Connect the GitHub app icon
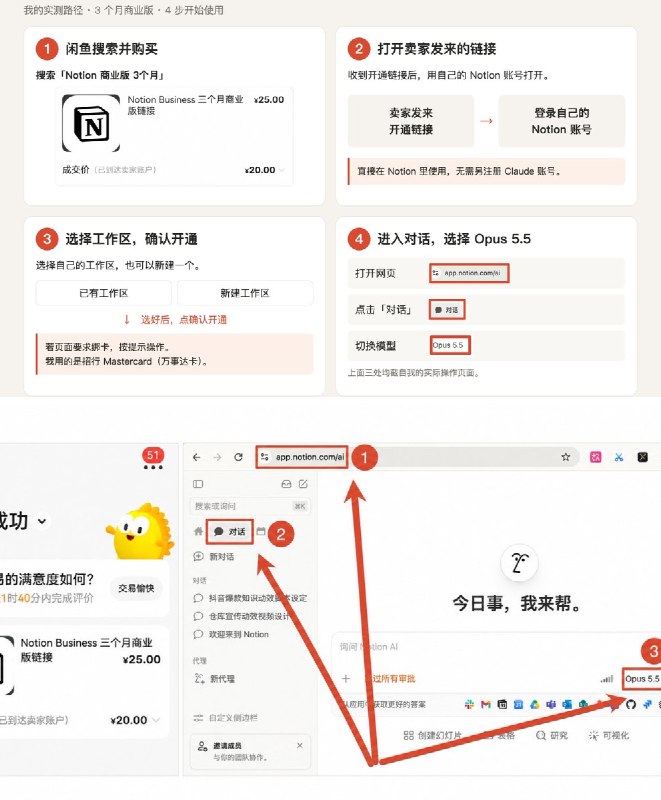The height and width of the screenshot is (800, 661). tap(631, 705)
